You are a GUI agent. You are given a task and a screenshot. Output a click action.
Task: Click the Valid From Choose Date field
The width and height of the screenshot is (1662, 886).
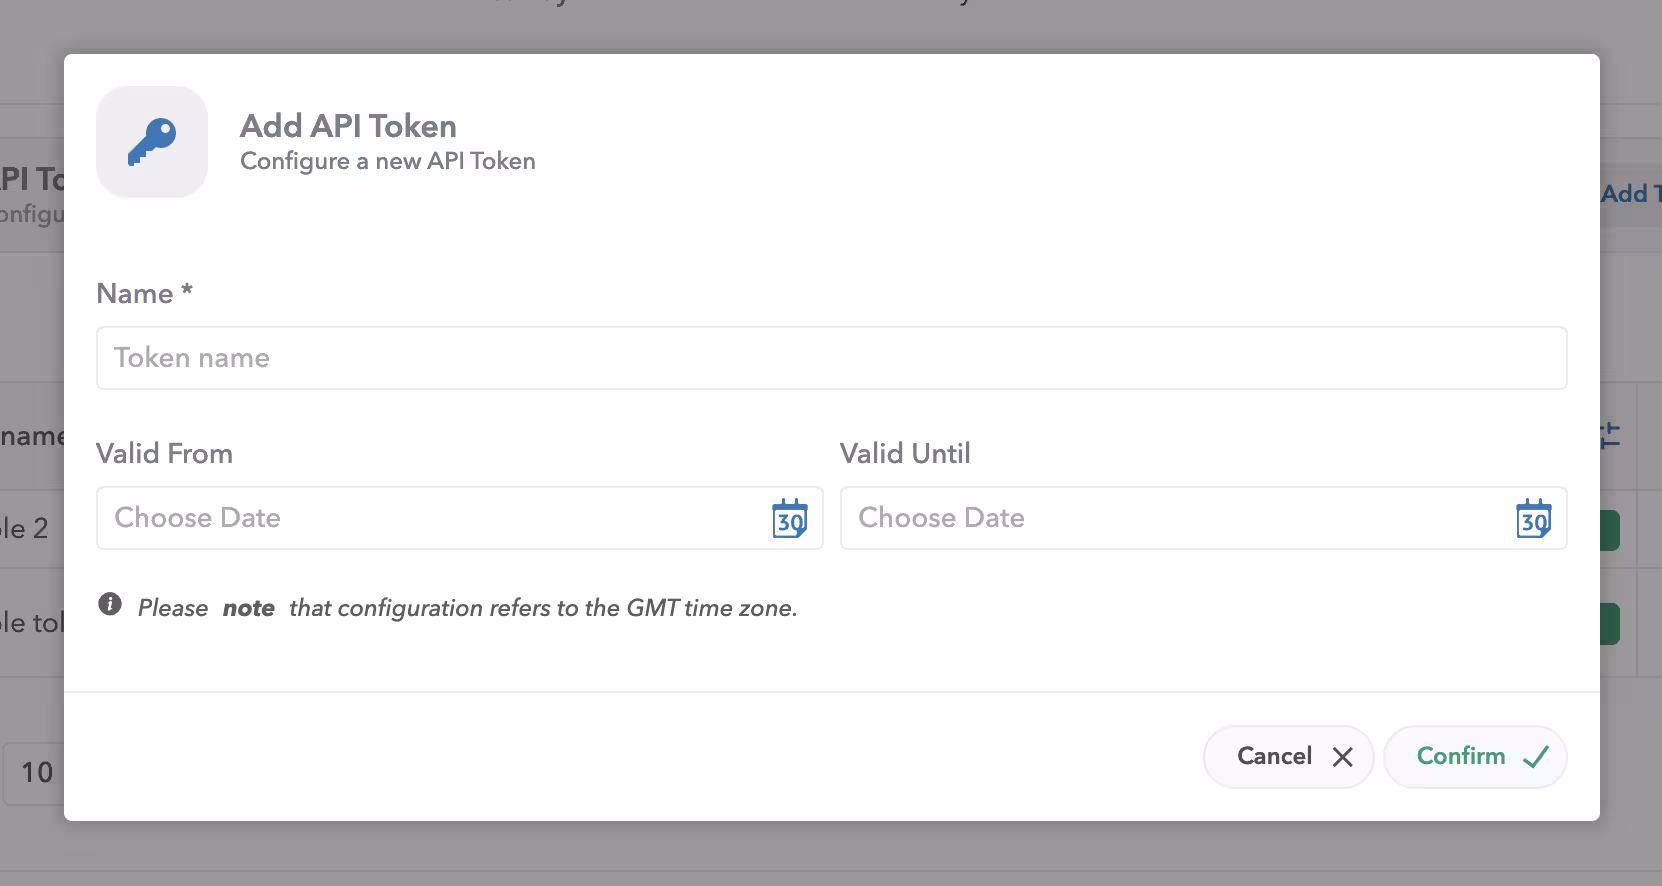[x=430, y=518]
